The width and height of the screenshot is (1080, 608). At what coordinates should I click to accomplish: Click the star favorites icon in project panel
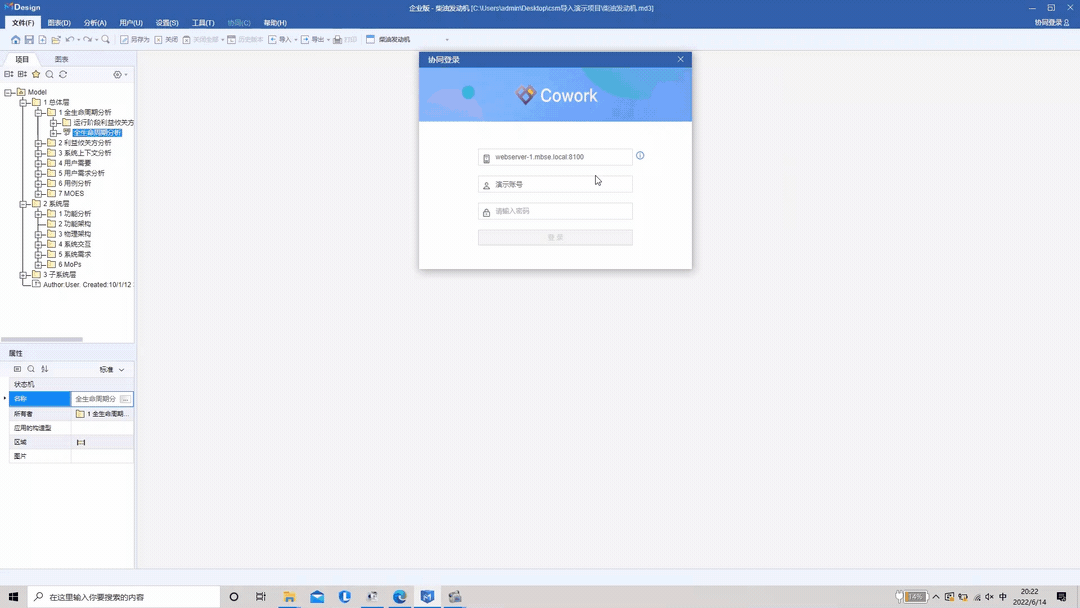[x=36, y=75]
